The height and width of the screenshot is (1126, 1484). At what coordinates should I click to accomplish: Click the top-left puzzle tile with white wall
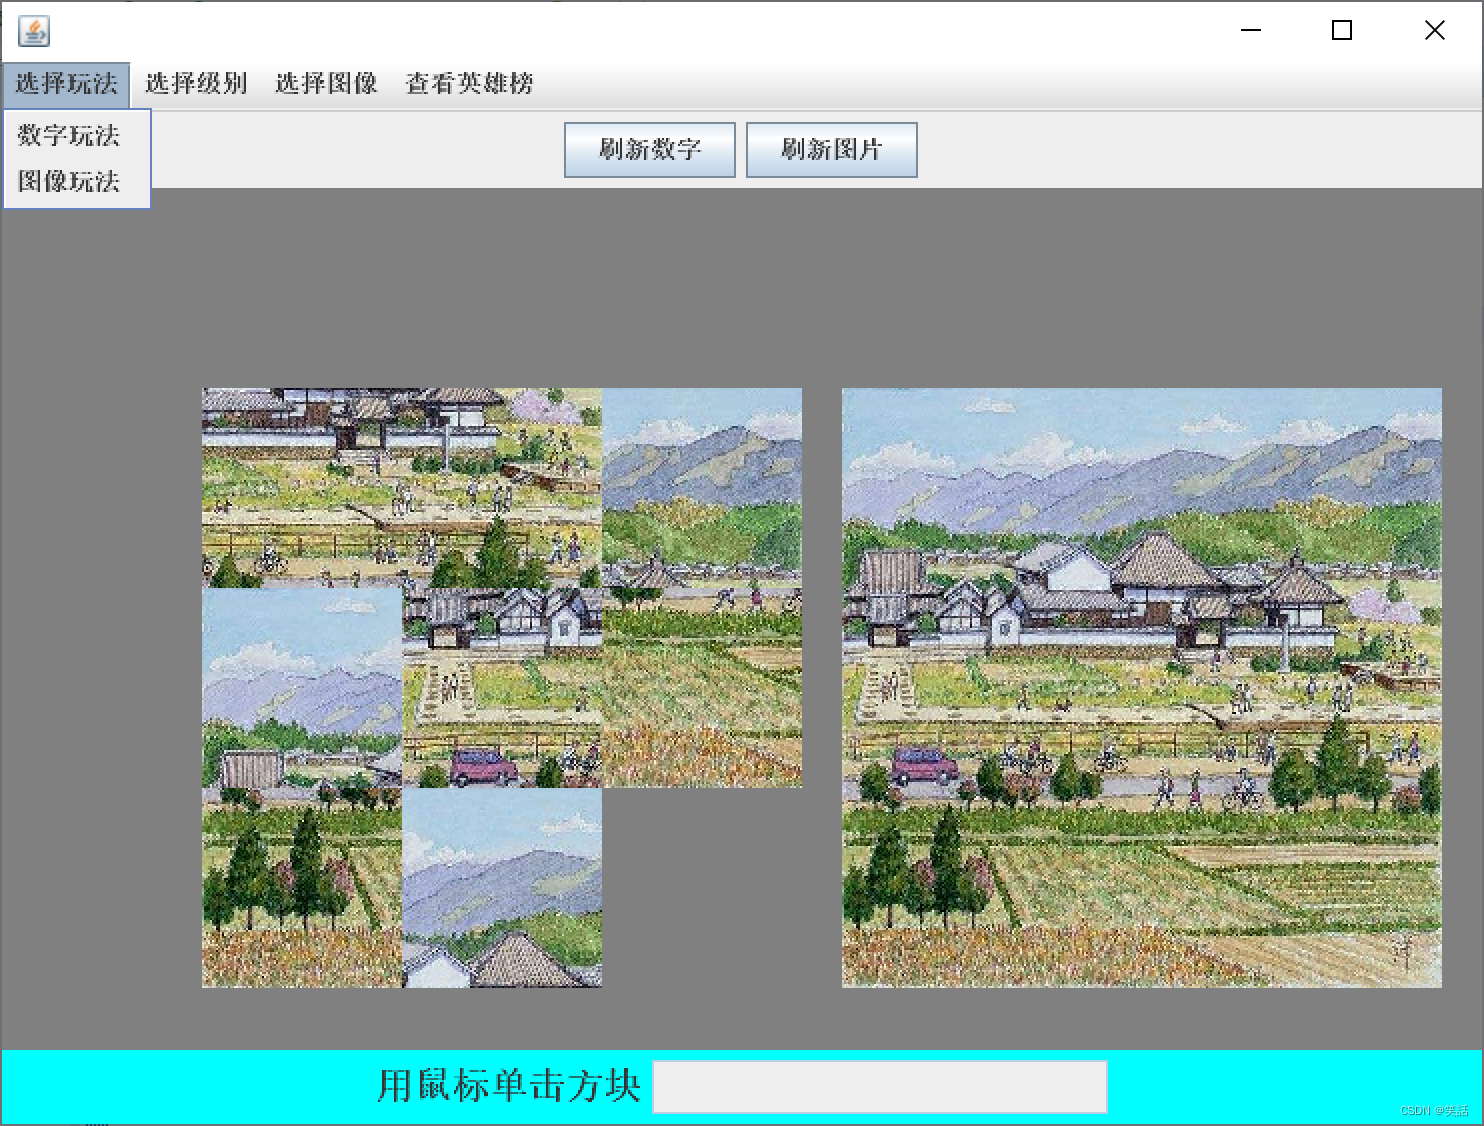pos(302,488)
